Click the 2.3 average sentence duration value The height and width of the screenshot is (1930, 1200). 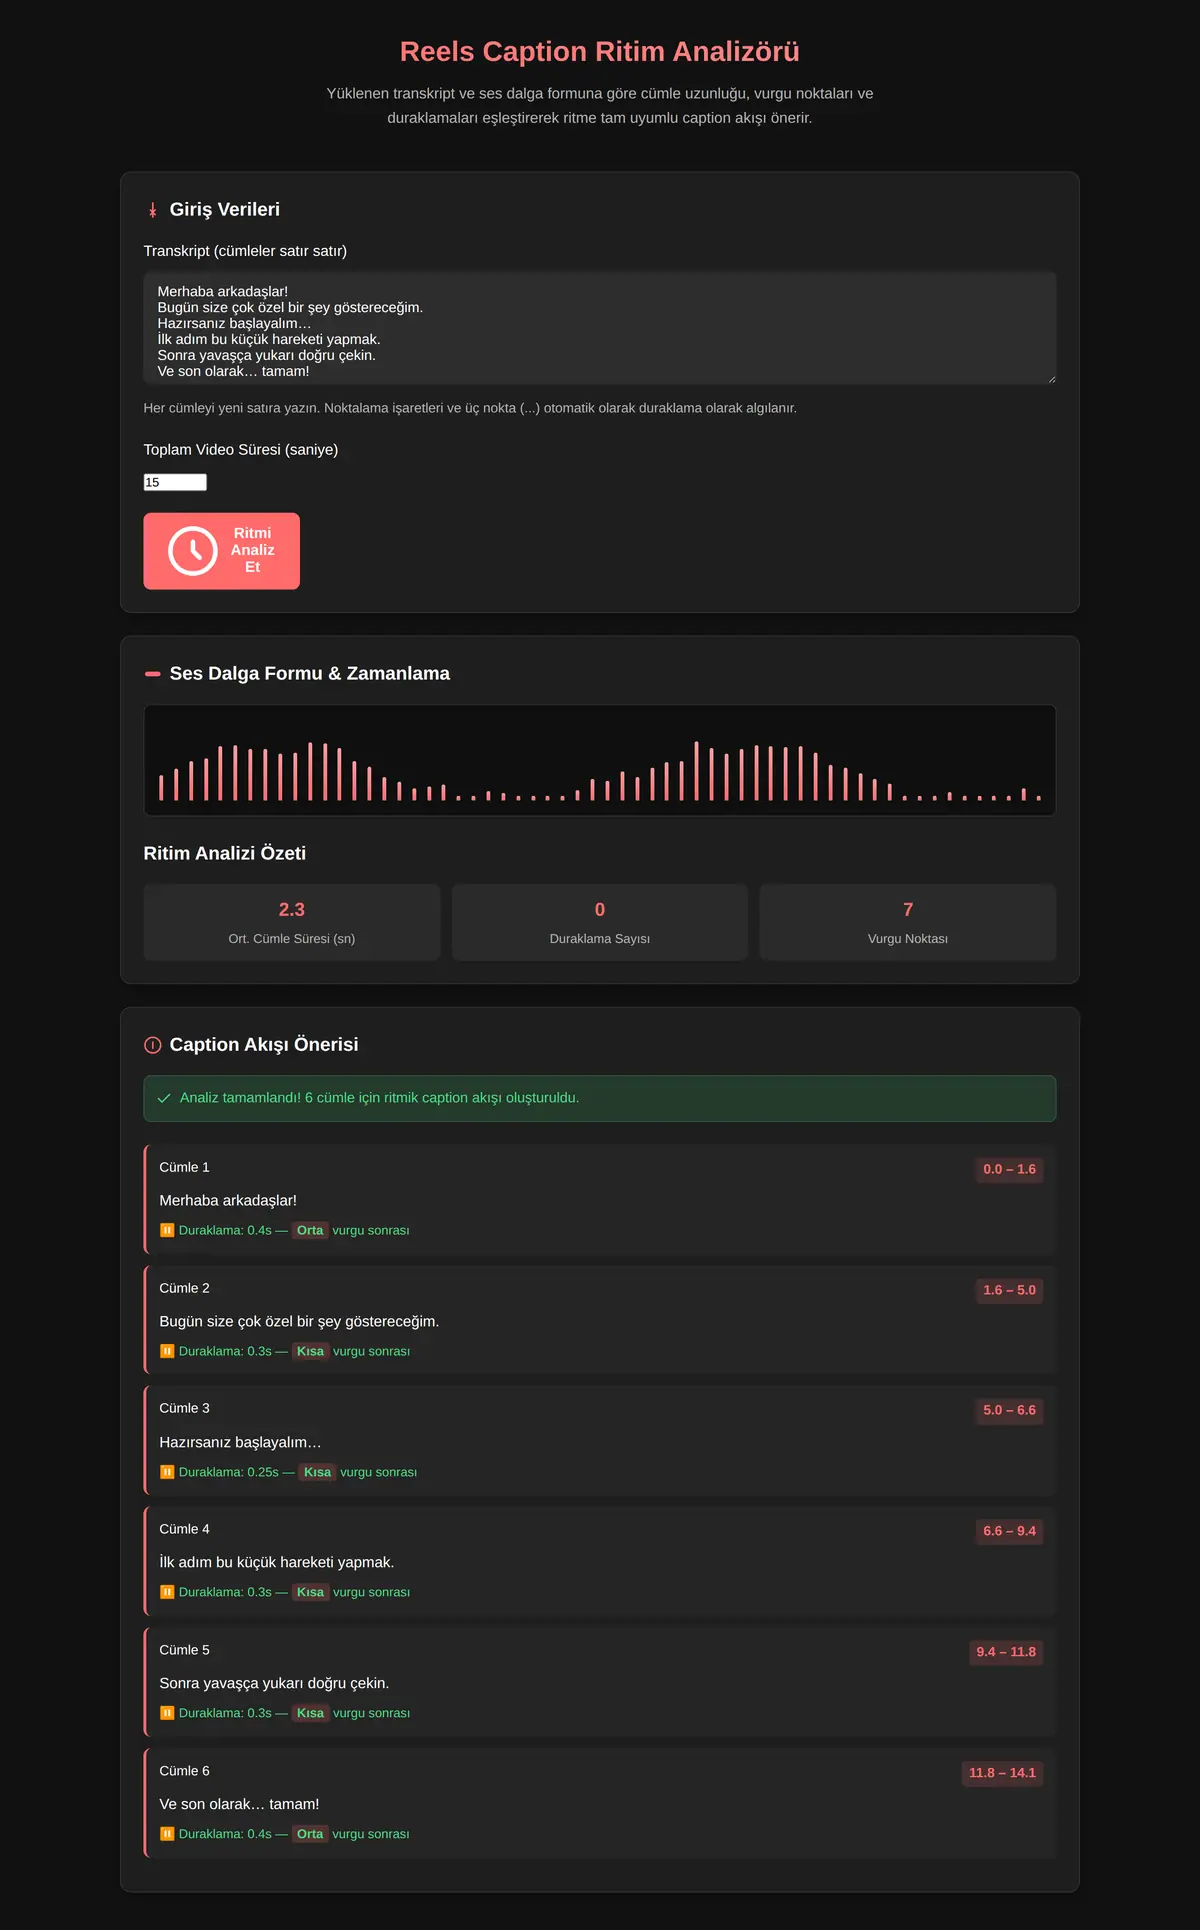(292, 910)
